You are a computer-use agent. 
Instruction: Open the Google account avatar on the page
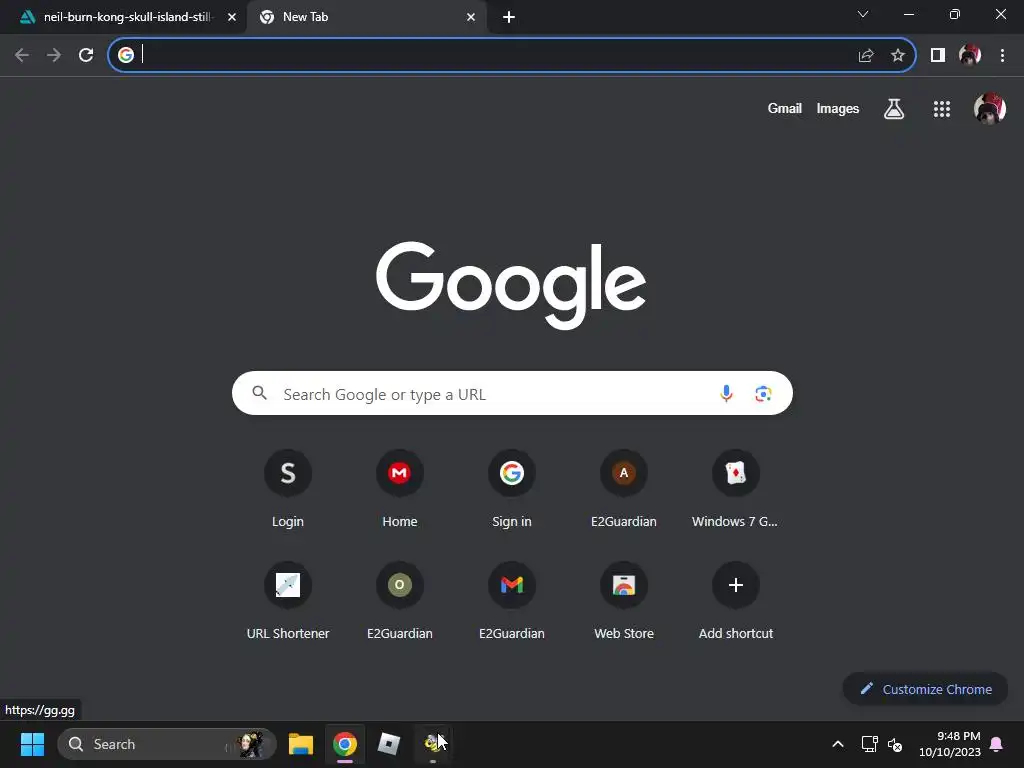click(x=989, y=108)
